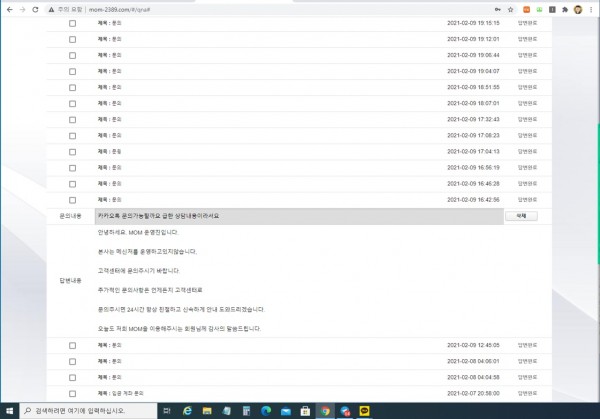This screenshot has width=600, height=419.
Task: Click 답변완료 status of the 17:04:13 row
Action: pos(527,152)
